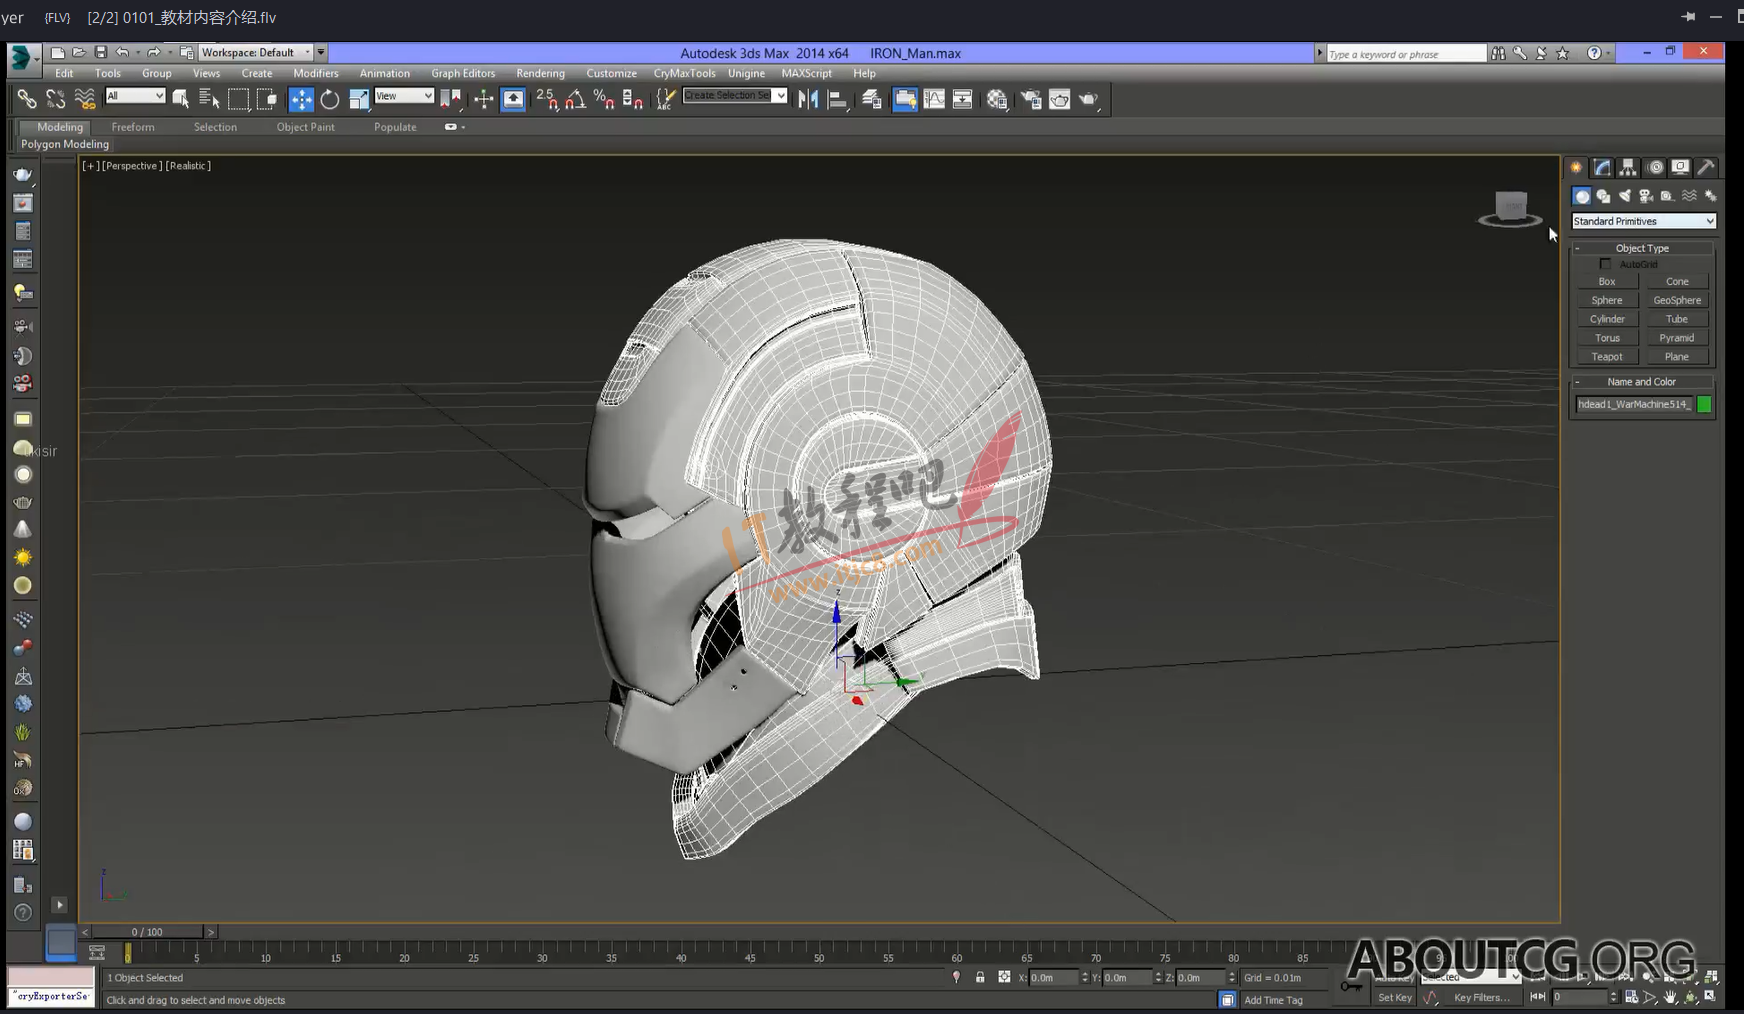The image size is (1744, 1014).
Task: Click the Mirror tool icon
Action: tap(808, 99)
